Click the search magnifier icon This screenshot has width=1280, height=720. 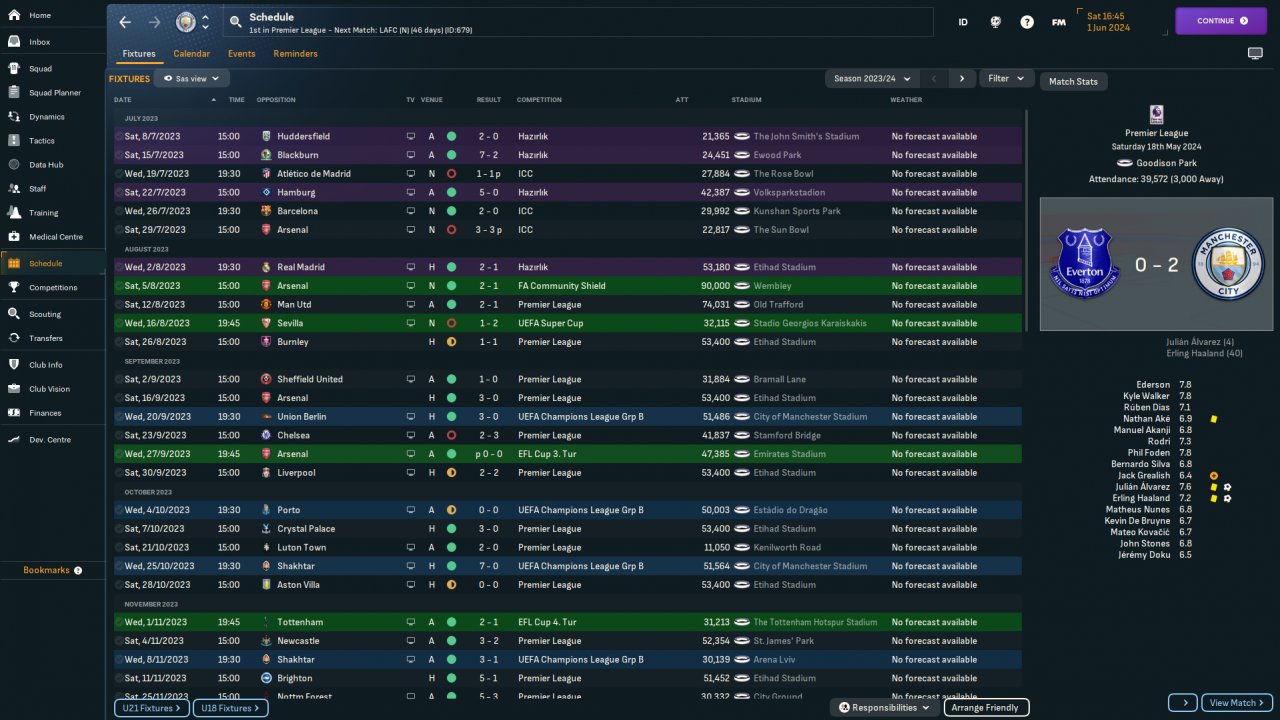[235, 22]
